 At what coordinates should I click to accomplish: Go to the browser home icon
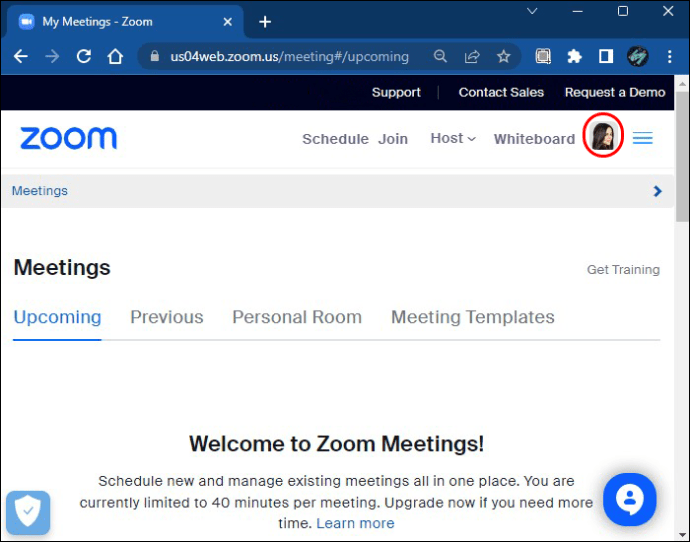(115, 56)
